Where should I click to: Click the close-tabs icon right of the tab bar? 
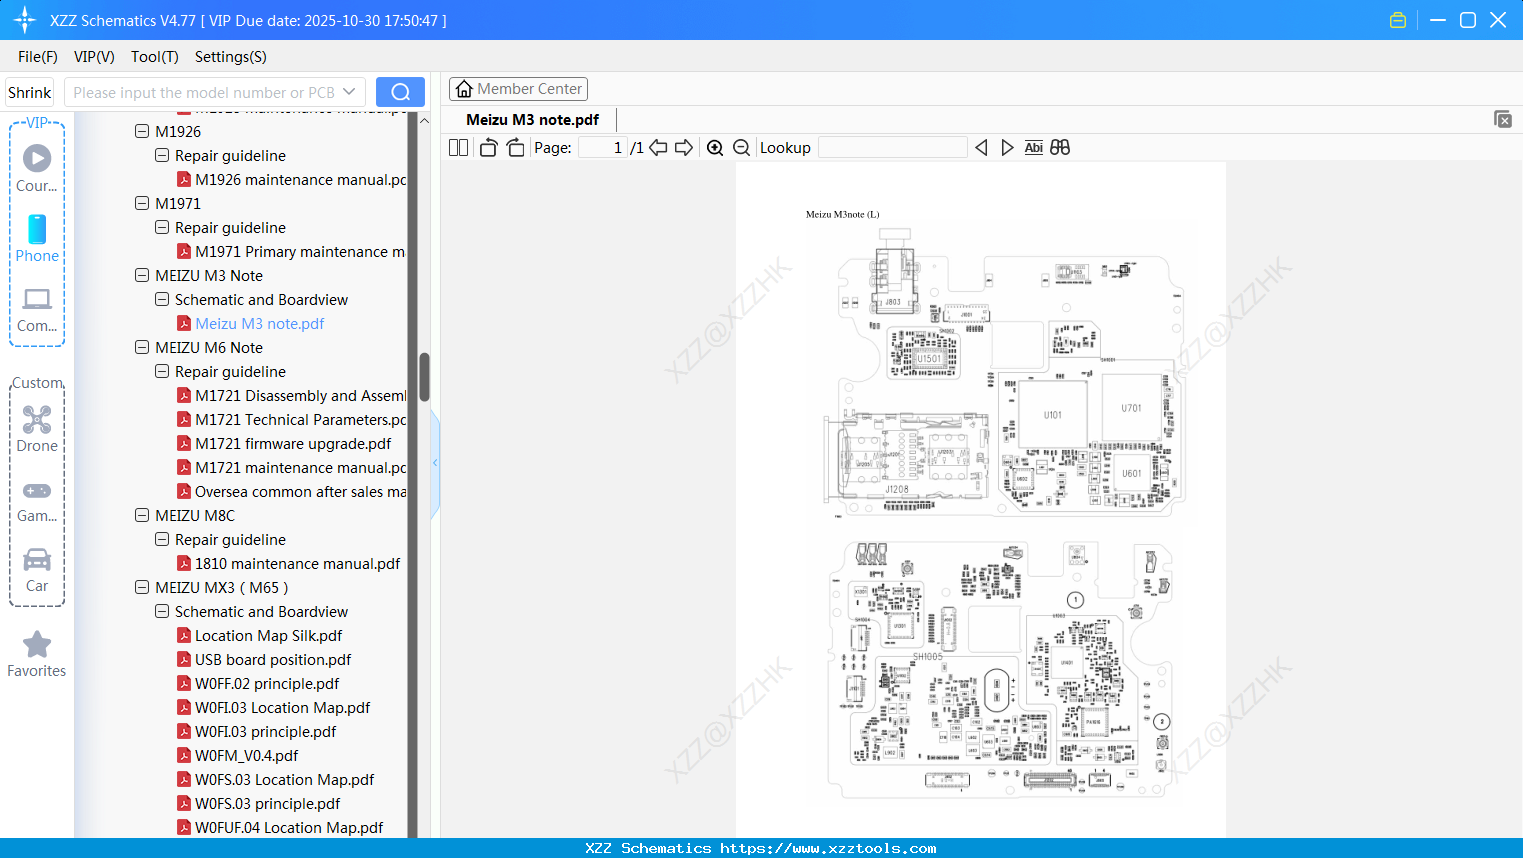click(1503, 119)
